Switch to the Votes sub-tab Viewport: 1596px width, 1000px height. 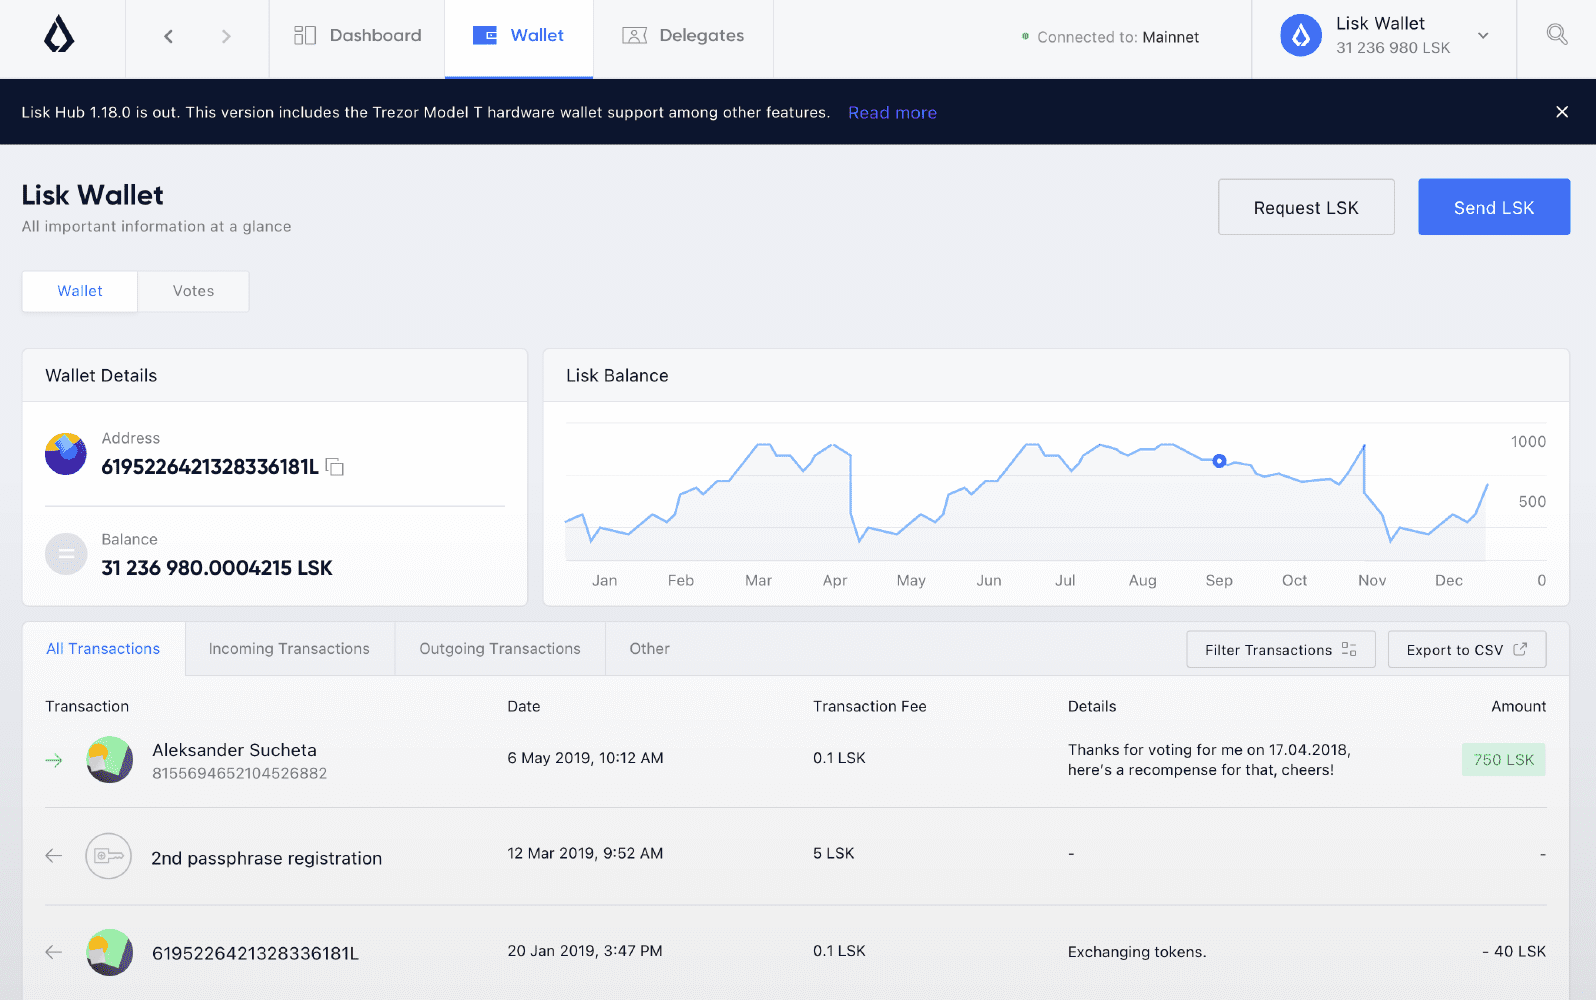point(193,291)
